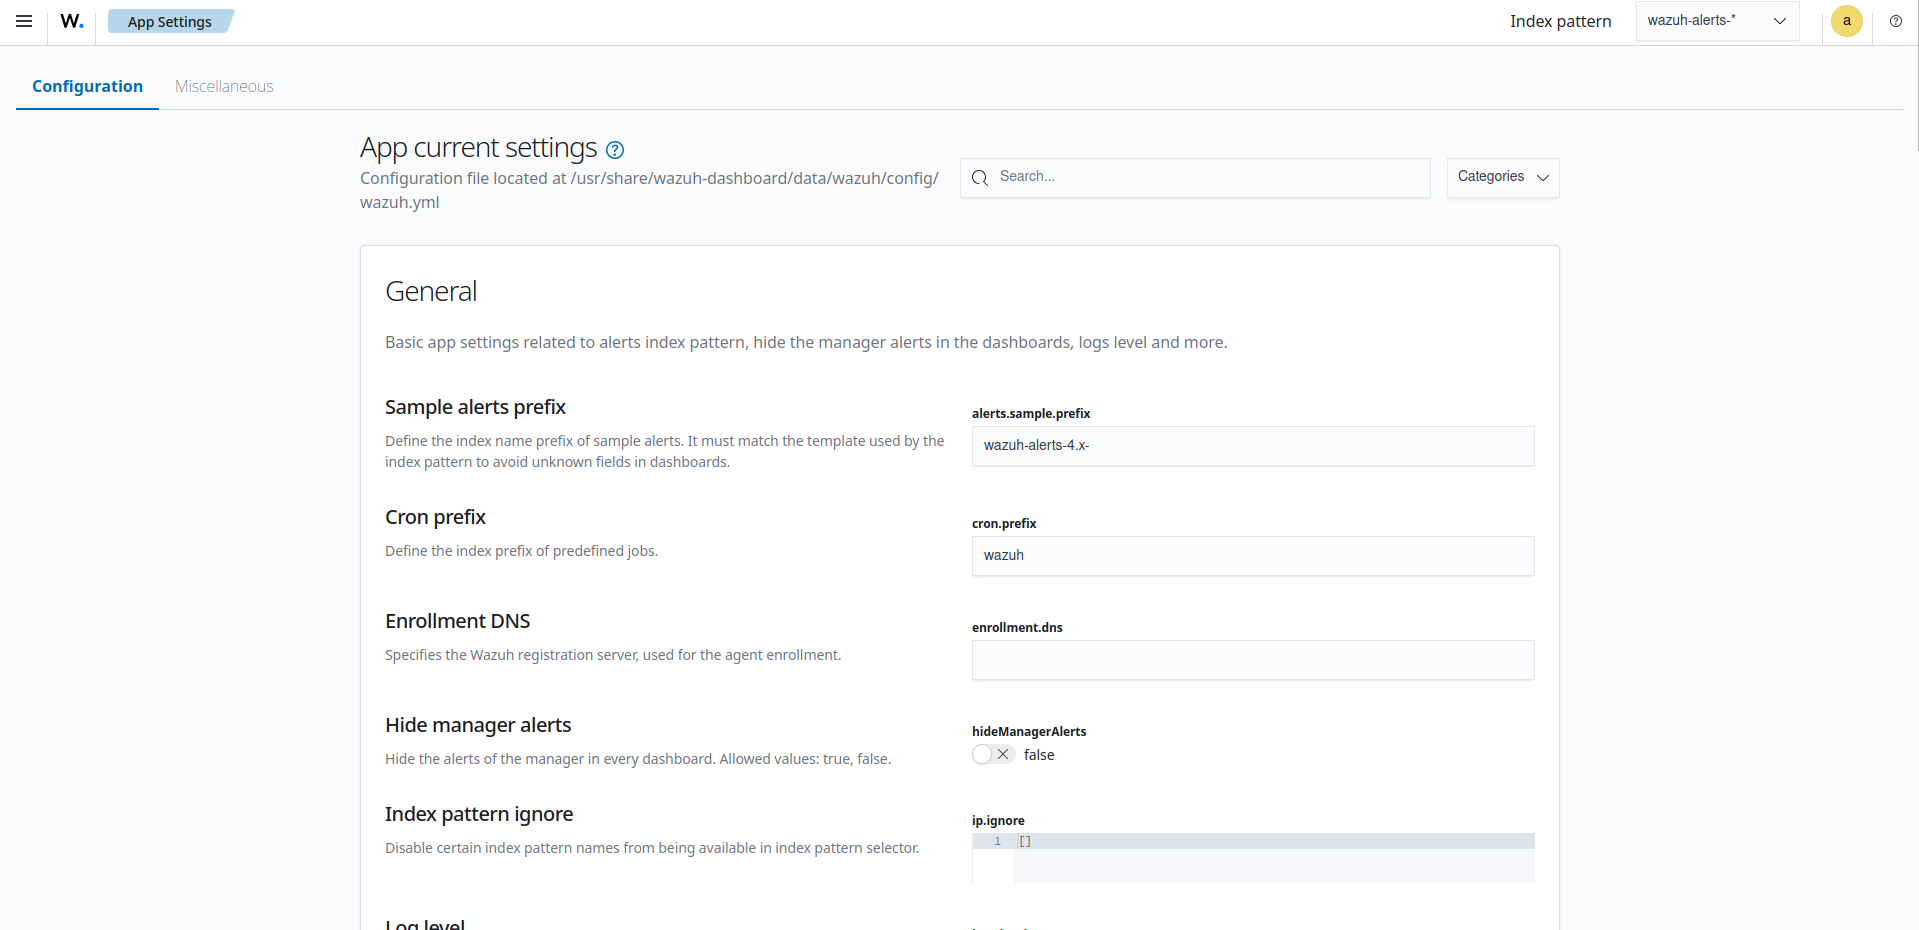Click the configuration file location text
Screen dimensions: 1919x930
tap(649, 190)
